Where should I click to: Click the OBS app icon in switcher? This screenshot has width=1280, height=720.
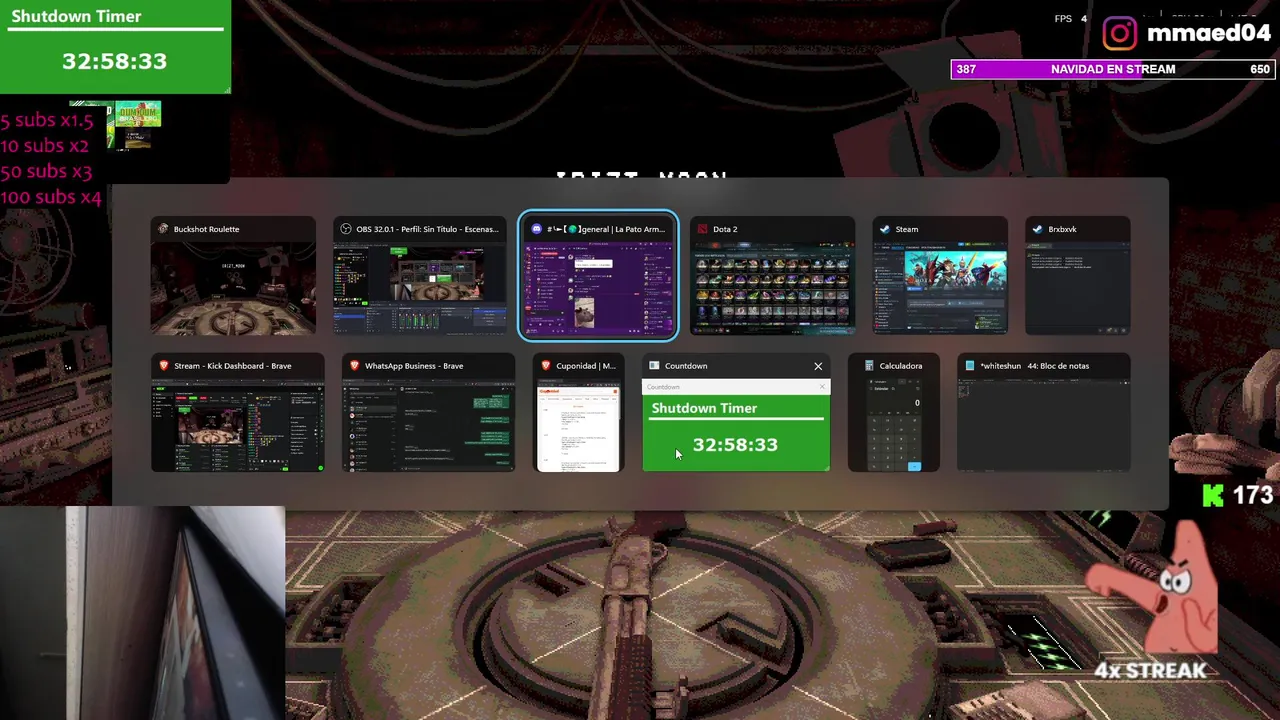[346, 229]
